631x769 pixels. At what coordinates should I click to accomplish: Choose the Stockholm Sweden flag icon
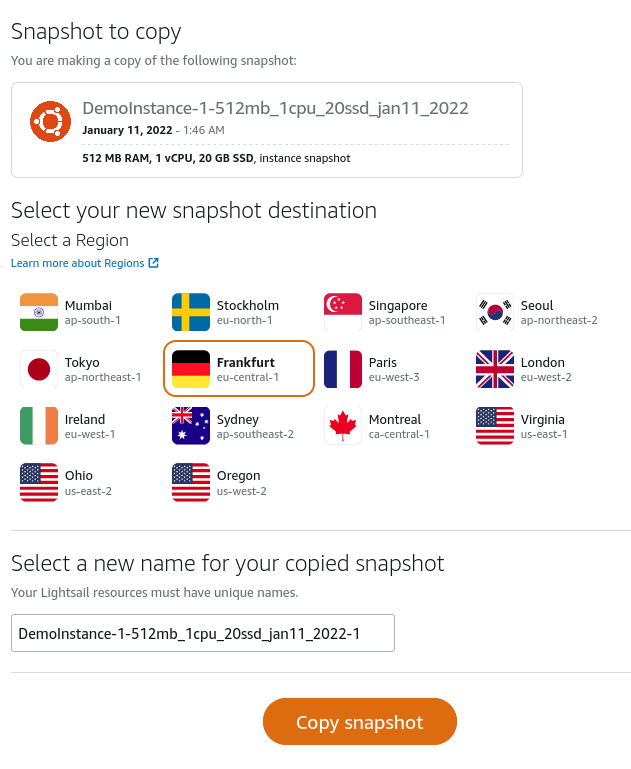point(191,312)
